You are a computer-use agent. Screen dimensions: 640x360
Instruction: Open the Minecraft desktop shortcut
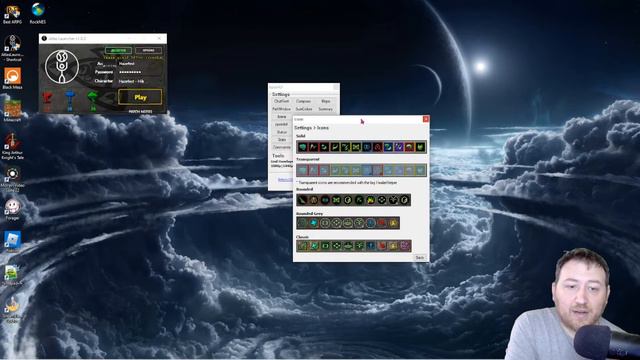[12, 110]
